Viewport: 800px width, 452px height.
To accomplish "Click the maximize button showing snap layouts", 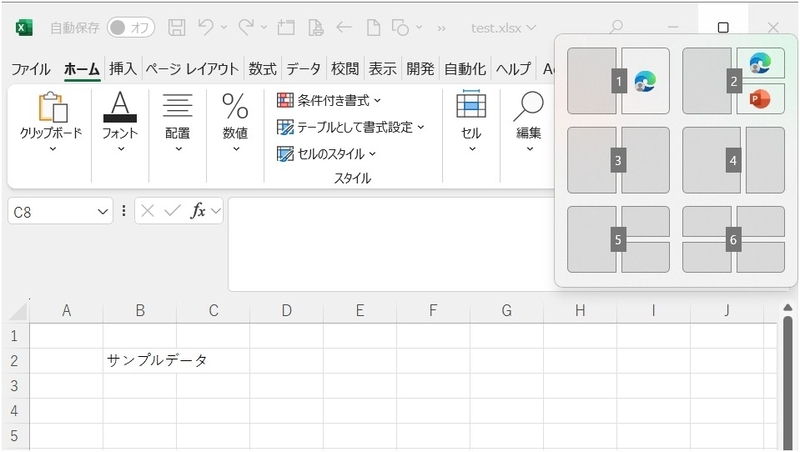I will (723, 28).
